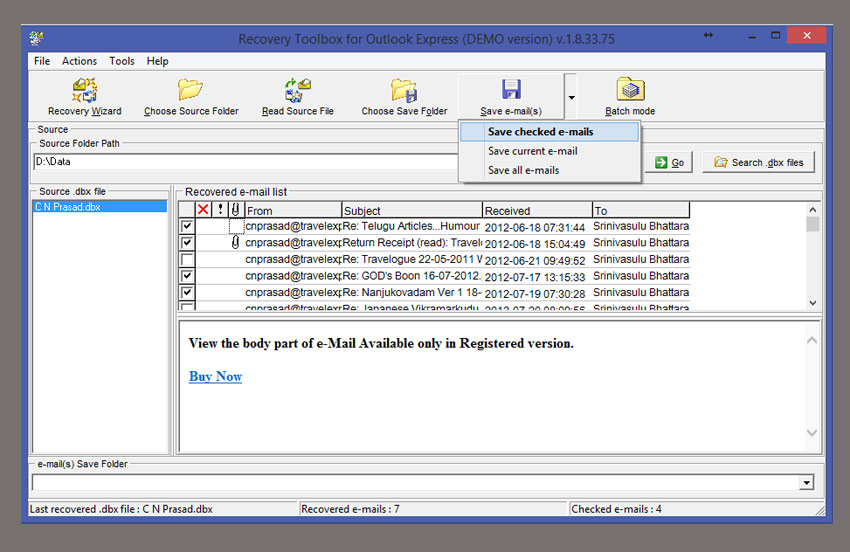
Task: Toggle checkbox for Return Receipt email
Action: (187, 242)
